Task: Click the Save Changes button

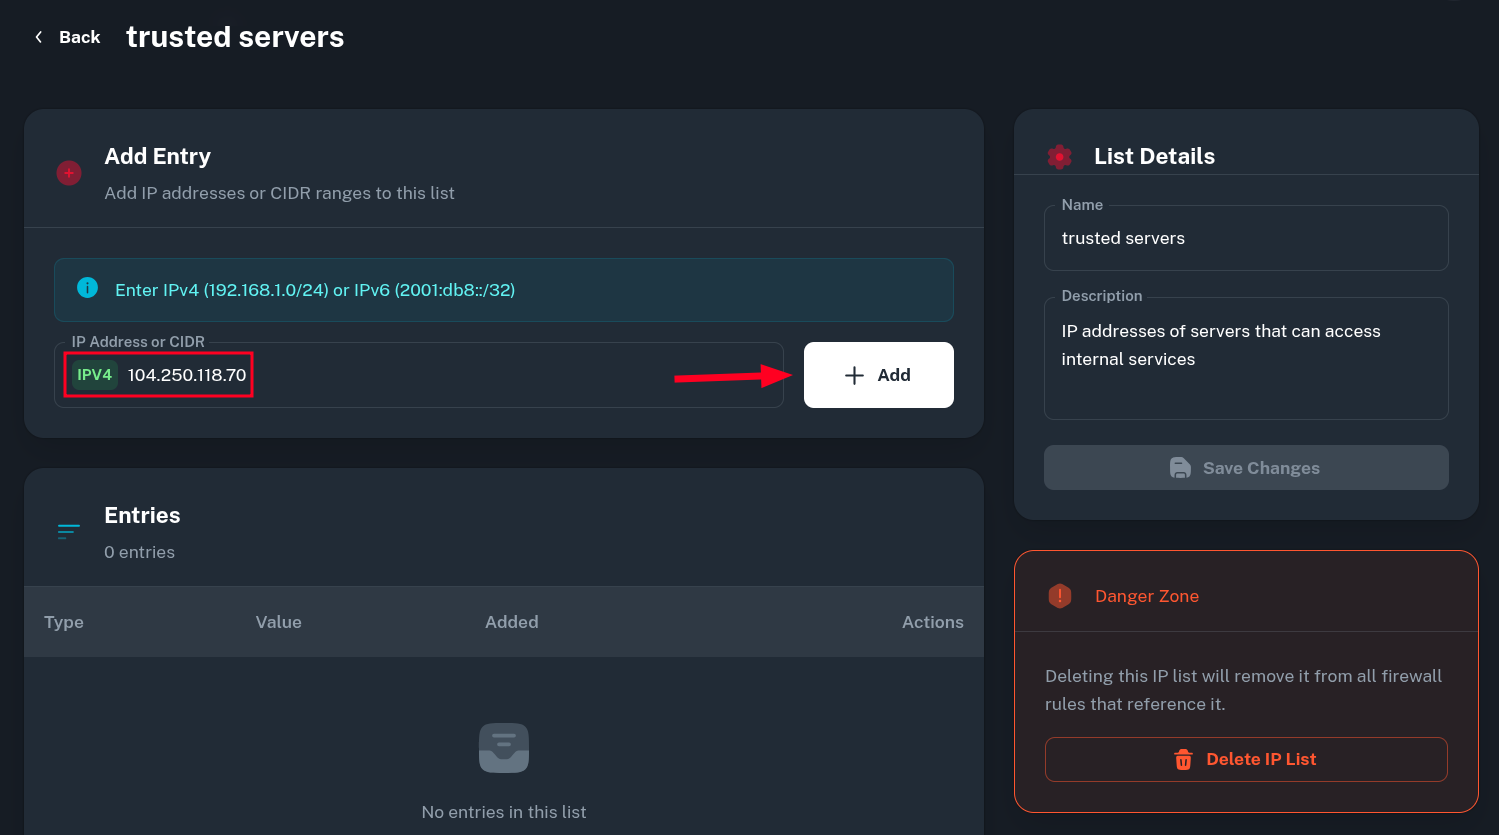Action: pos(1245,468)
